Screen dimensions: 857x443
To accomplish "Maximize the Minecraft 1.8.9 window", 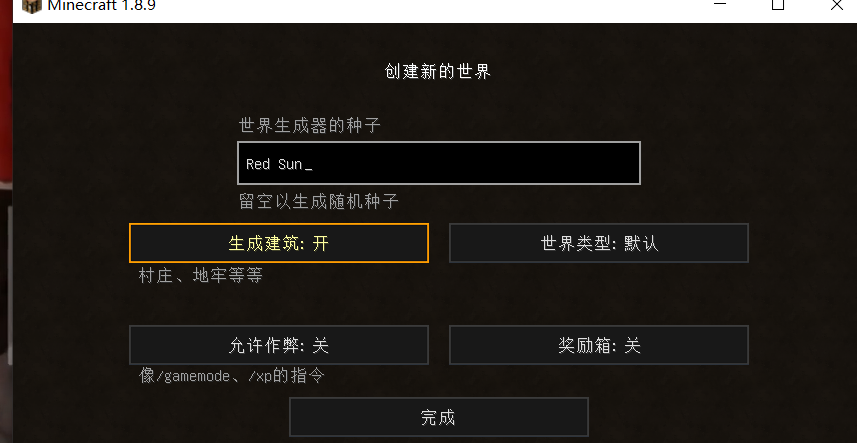I will click(777, 5).
